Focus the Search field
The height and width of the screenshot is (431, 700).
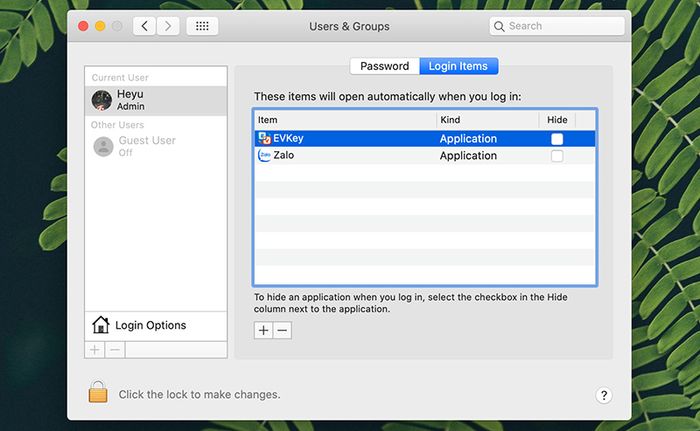557,26
